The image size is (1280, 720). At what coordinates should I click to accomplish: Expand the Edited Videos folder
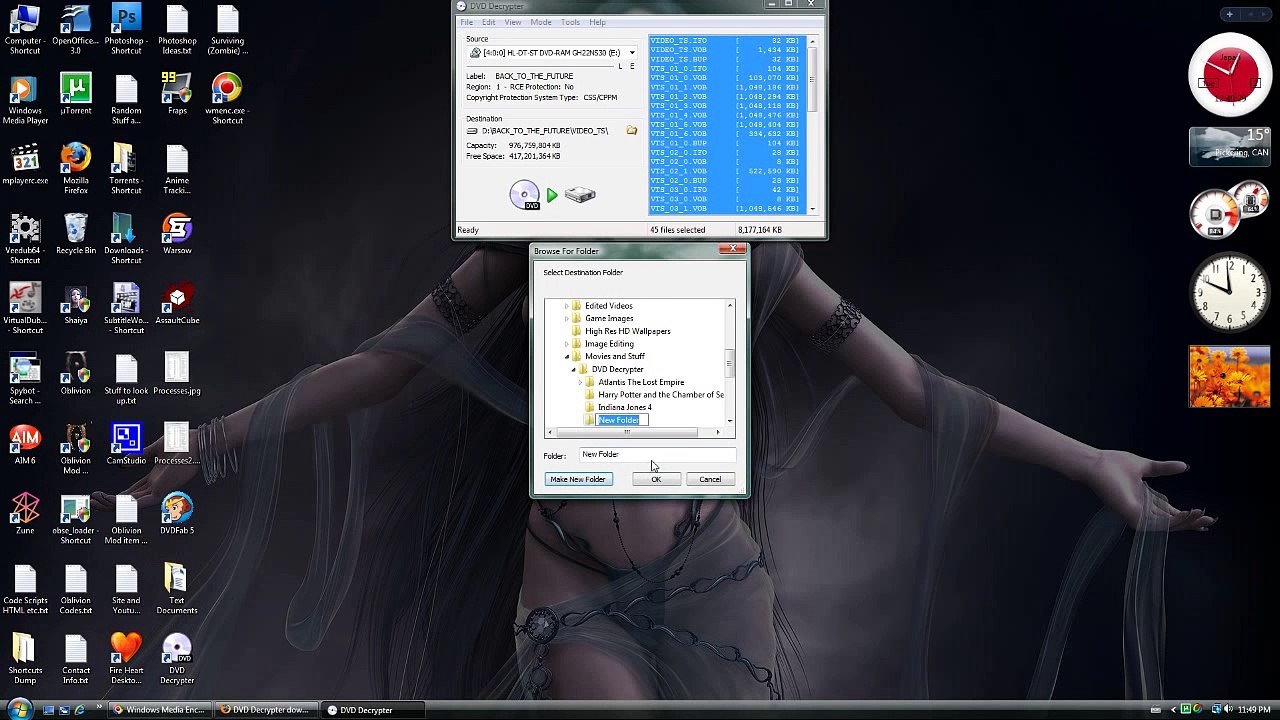567,306
